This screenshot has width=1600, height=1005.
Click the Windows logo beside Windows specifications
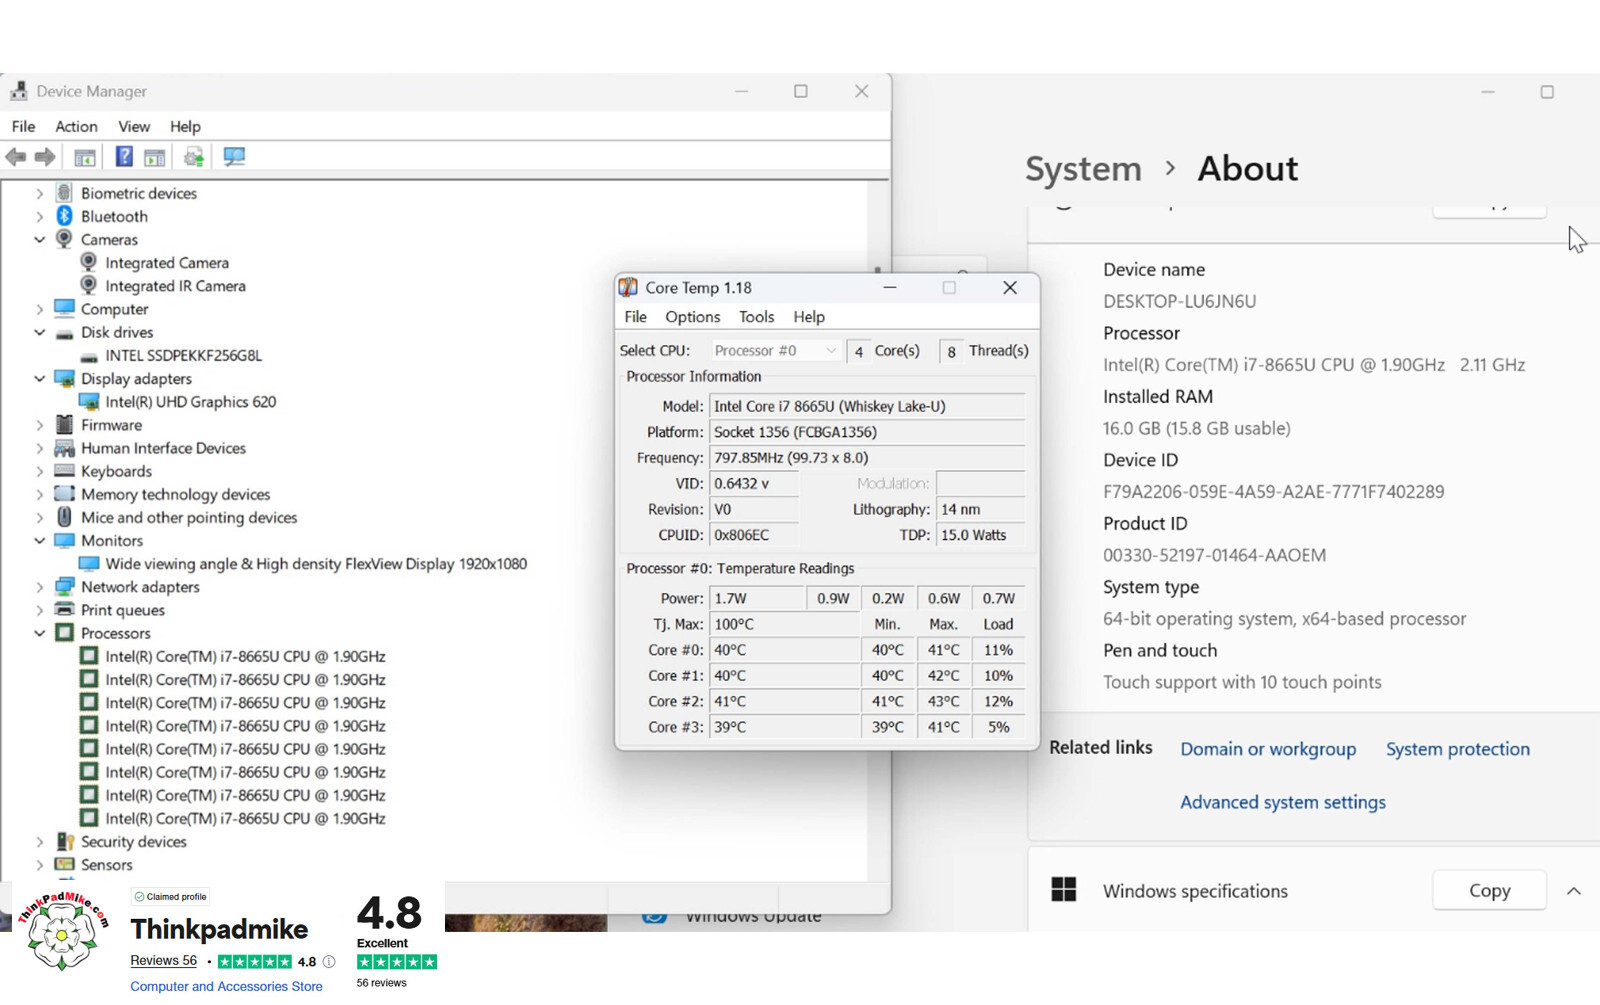pos(1064,890)
